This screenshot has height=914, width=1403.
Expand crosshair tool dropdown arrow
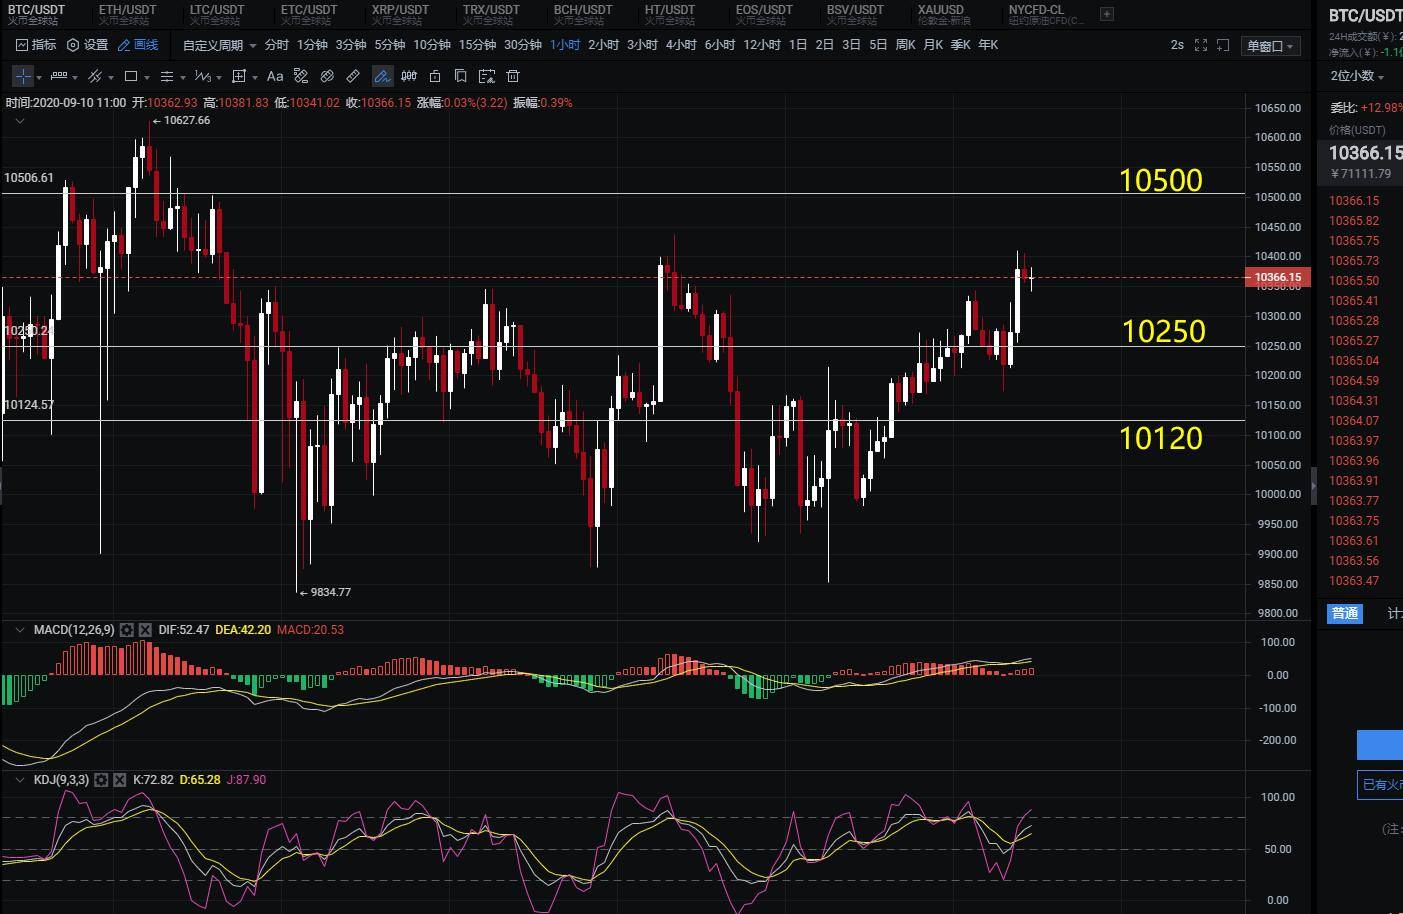(39, 77)
